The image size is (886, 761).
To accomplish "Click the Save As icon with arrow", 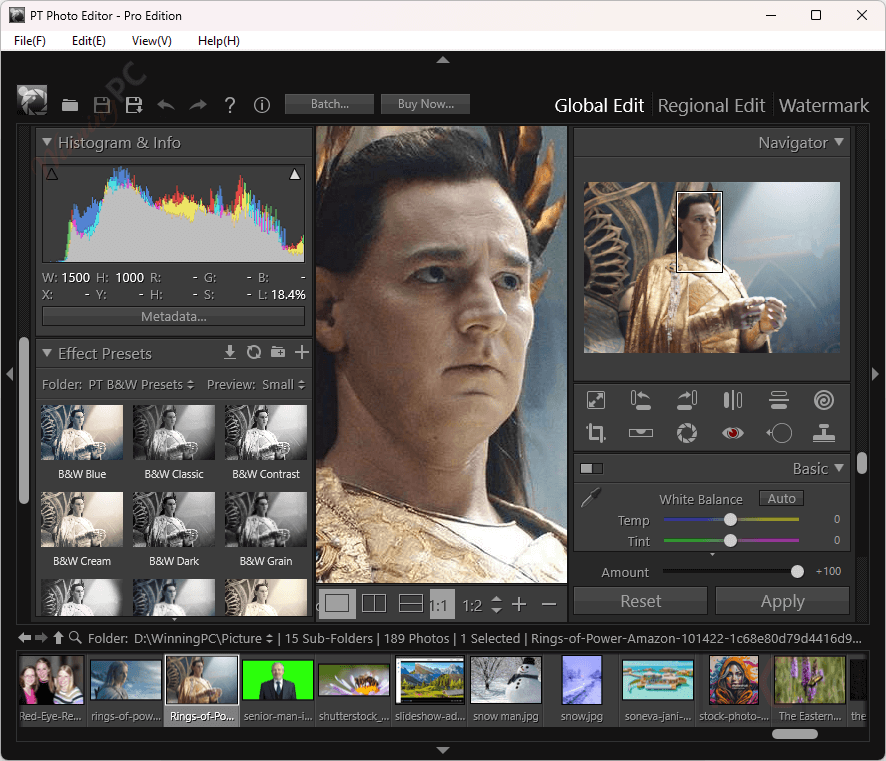I will pyautogui.click(x=134, y=105).
